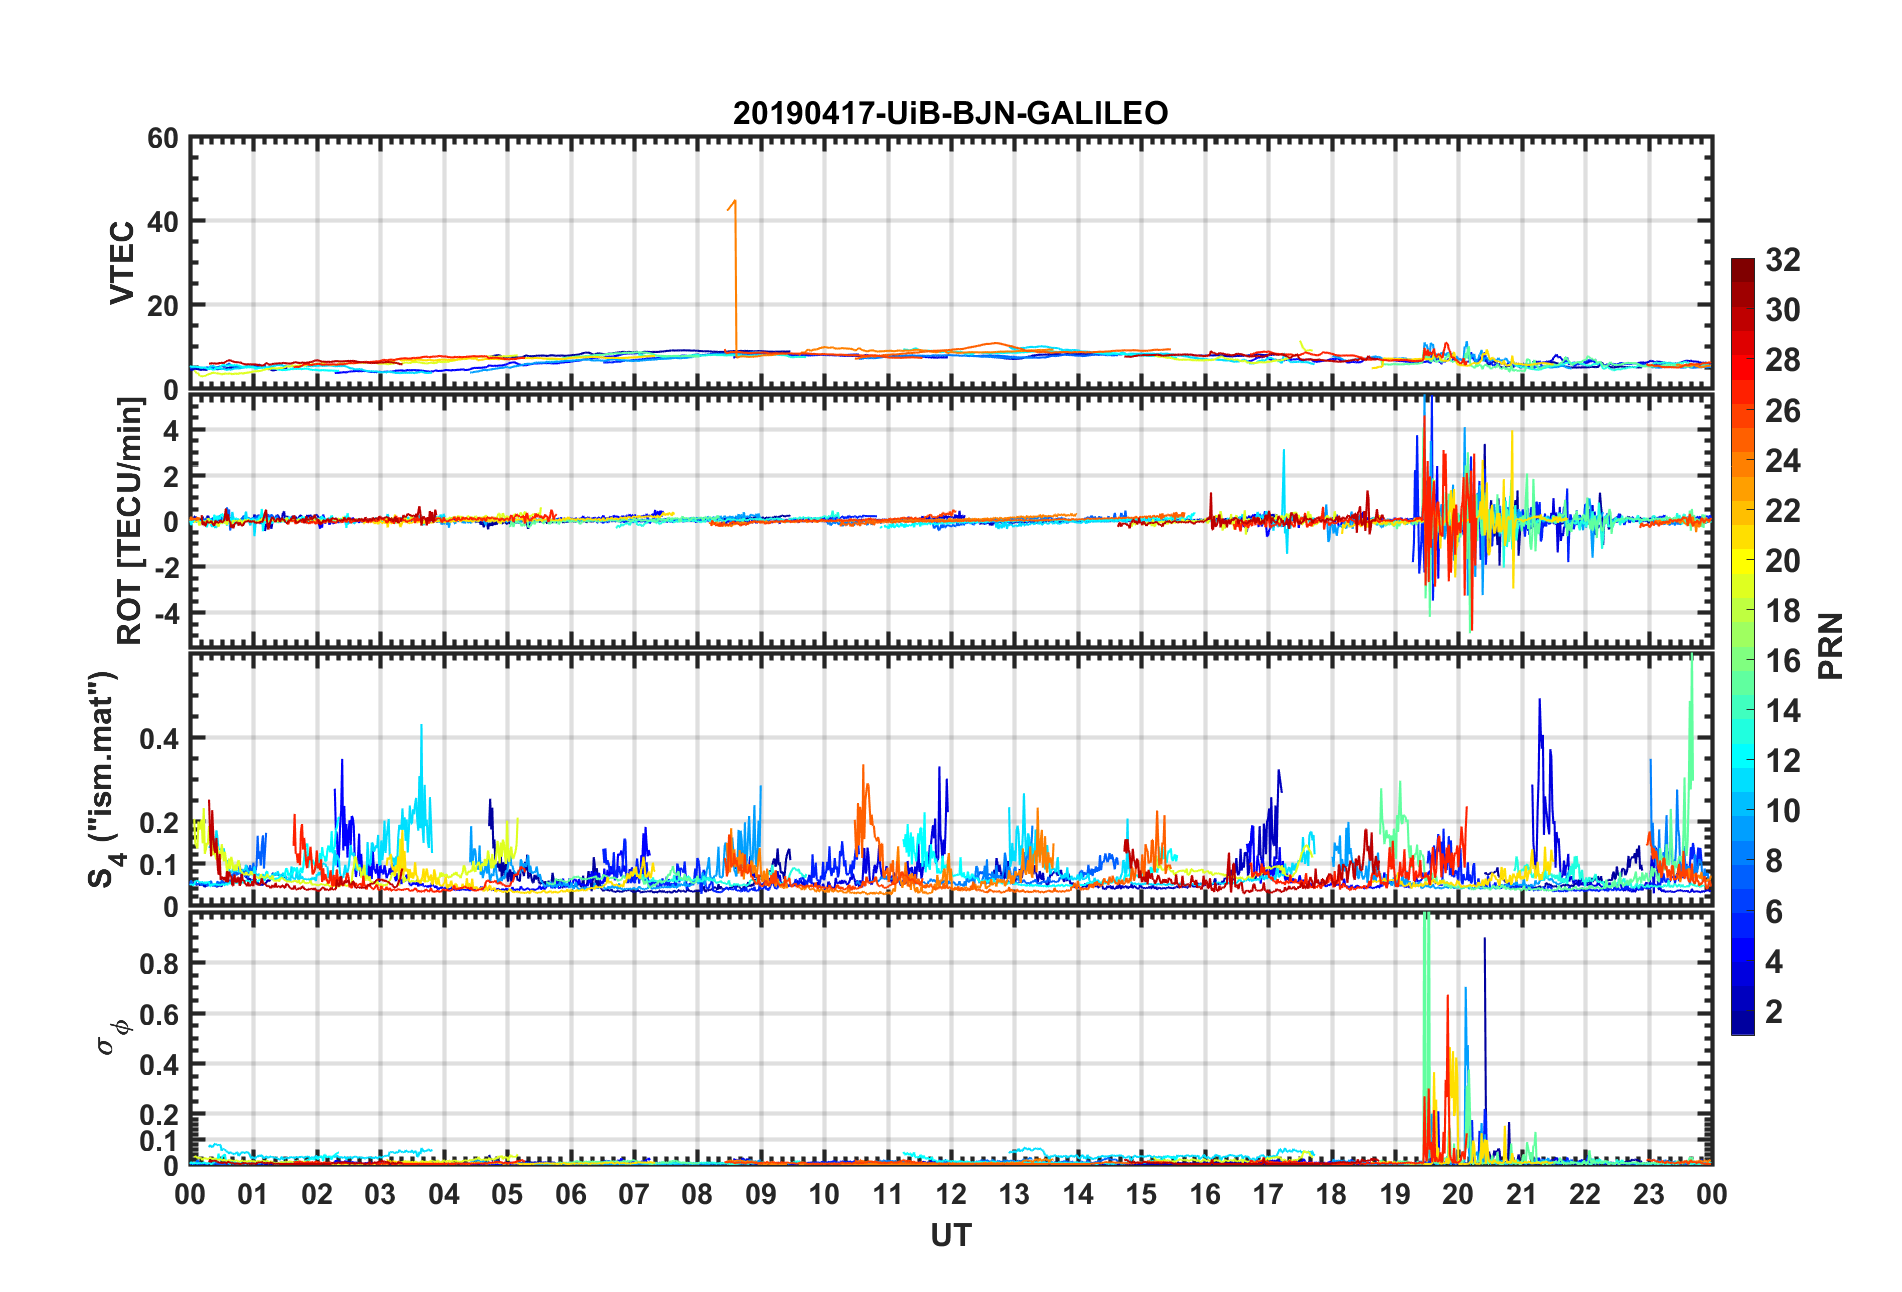Click PRN colorbar label 28
Screen dimensions: 1902x1292
1783,360
